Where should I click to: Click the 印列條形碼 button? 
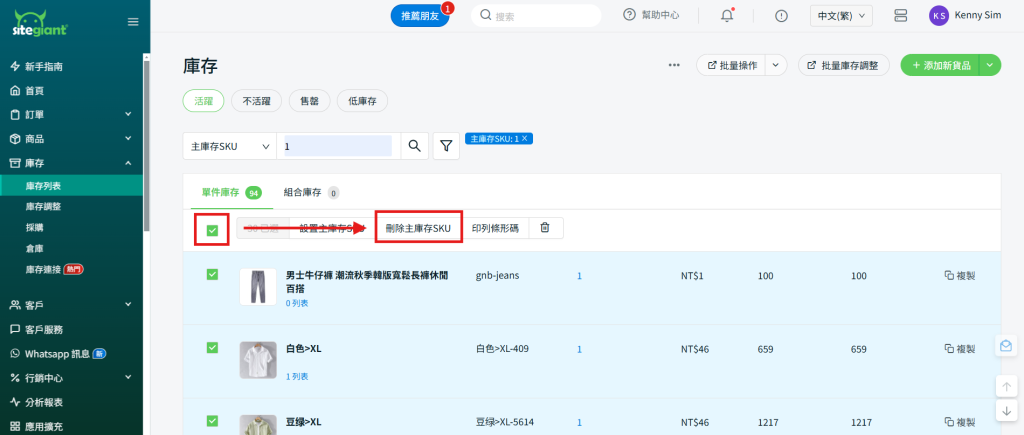click(494, 228)
